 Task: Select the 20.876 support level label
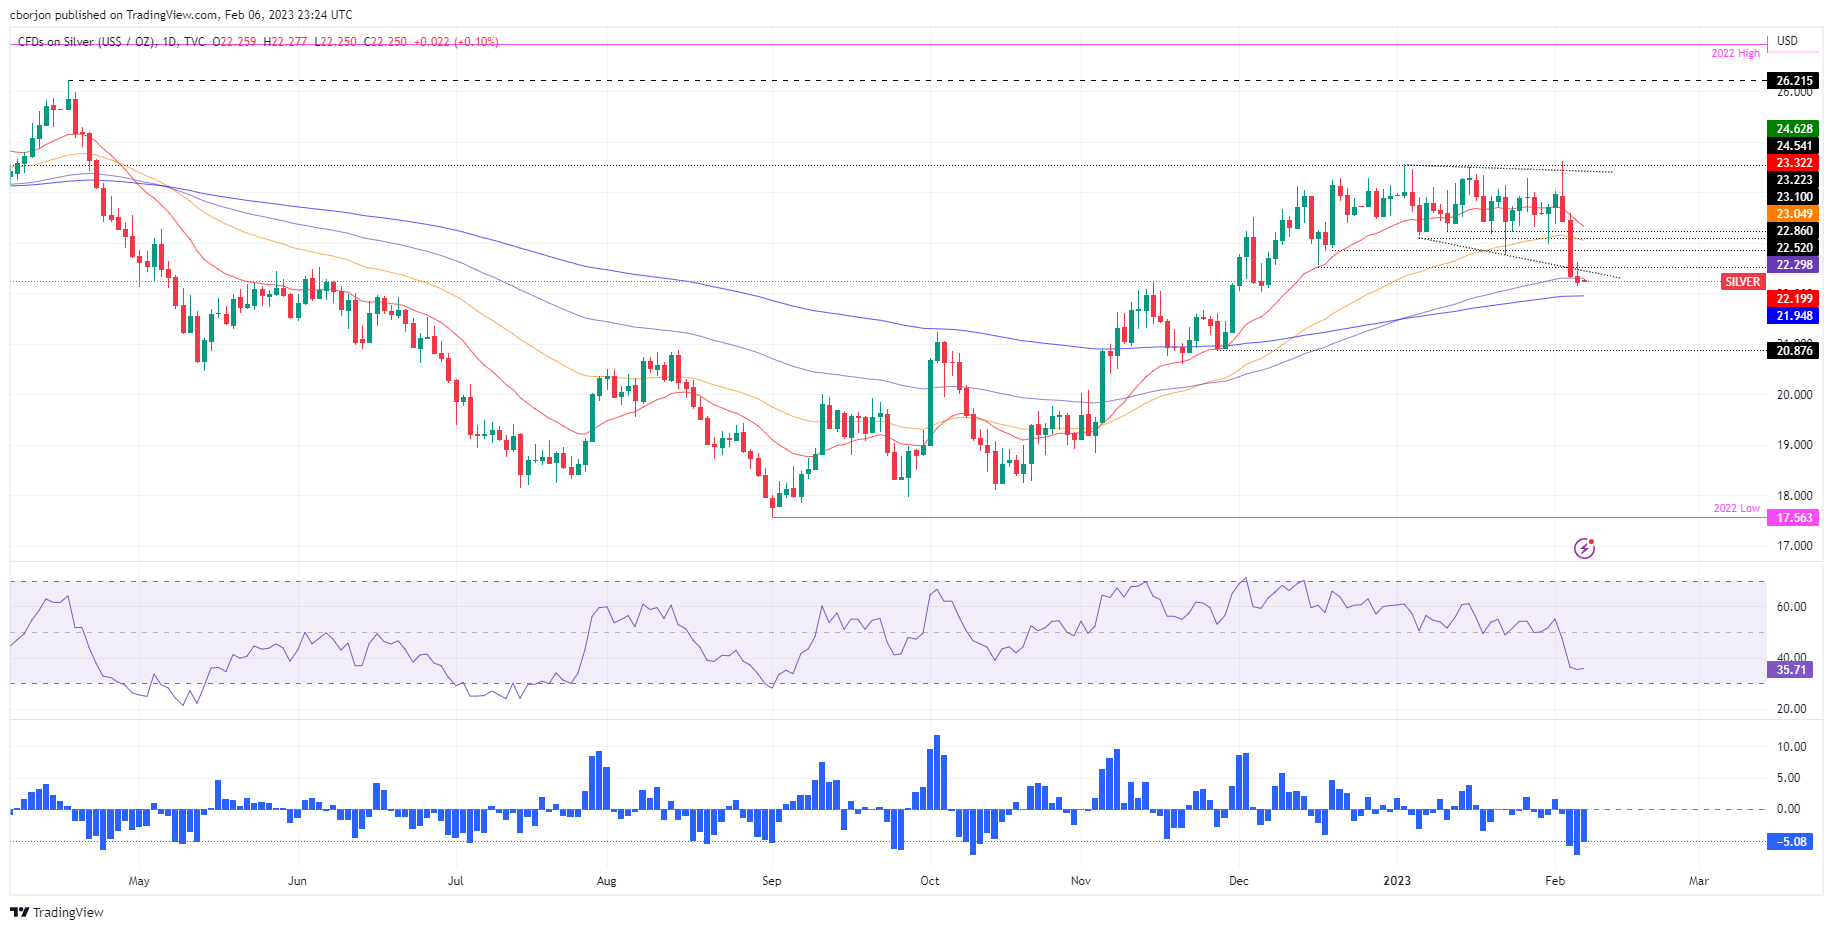point(1794,351)
